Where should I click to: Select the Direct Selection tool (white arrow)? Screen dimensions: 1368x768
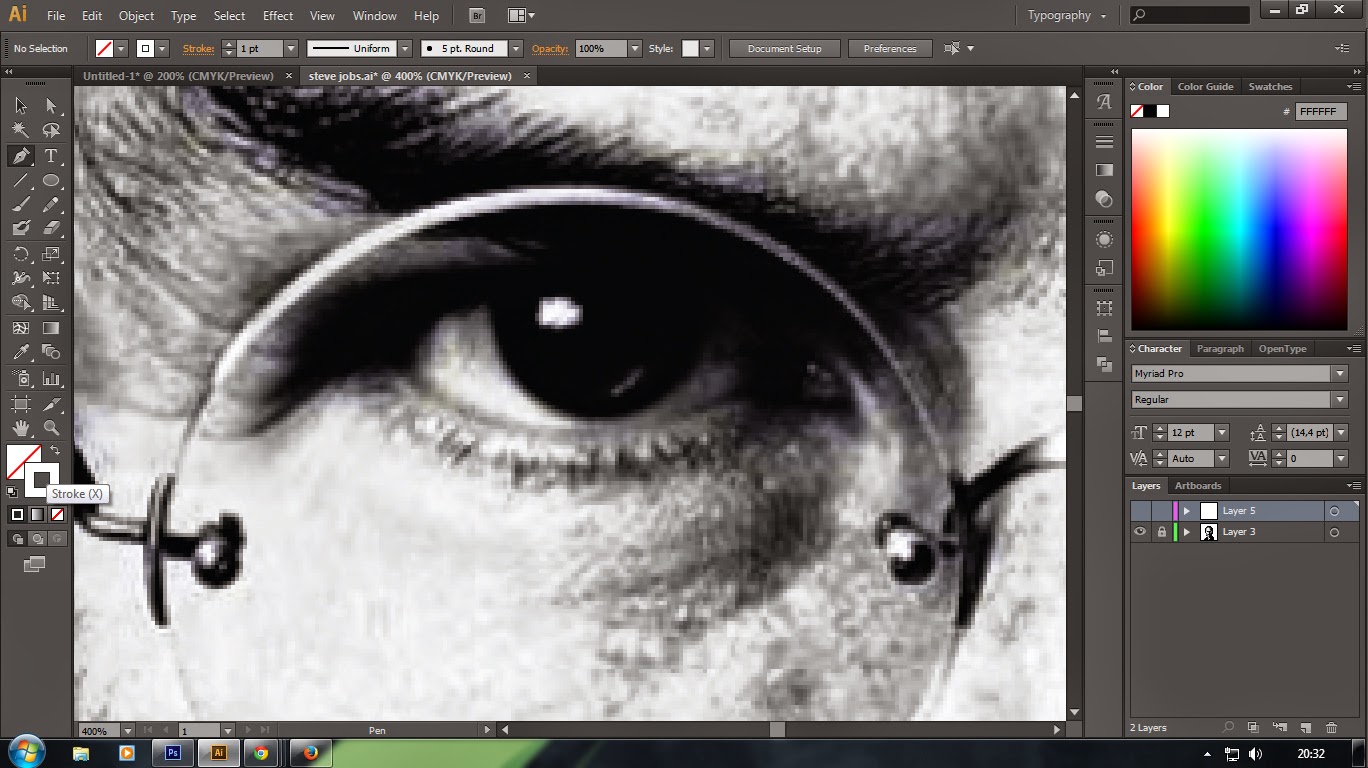tap(51, 106)
